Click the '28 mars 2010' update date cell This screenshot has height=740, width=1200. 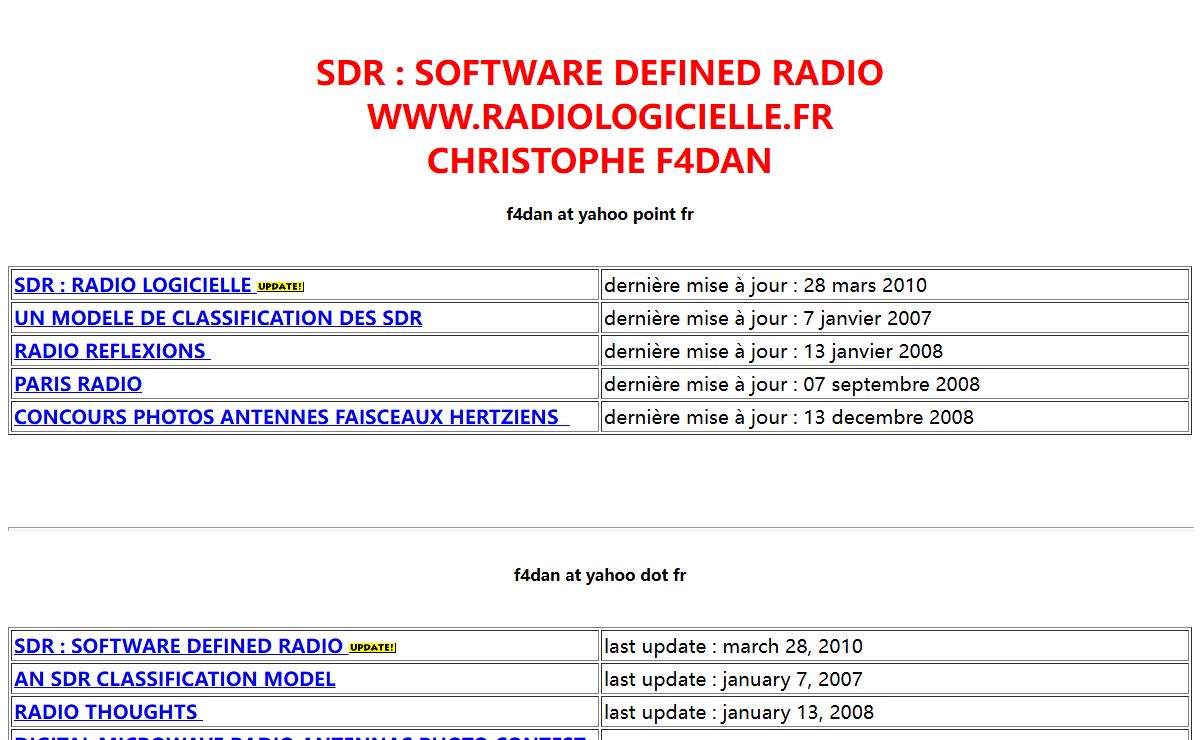click(765, 285)
